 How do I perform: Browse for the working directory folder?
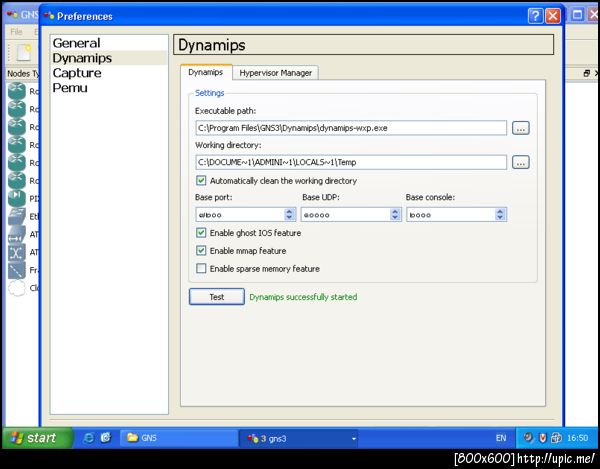click(520, 162)
